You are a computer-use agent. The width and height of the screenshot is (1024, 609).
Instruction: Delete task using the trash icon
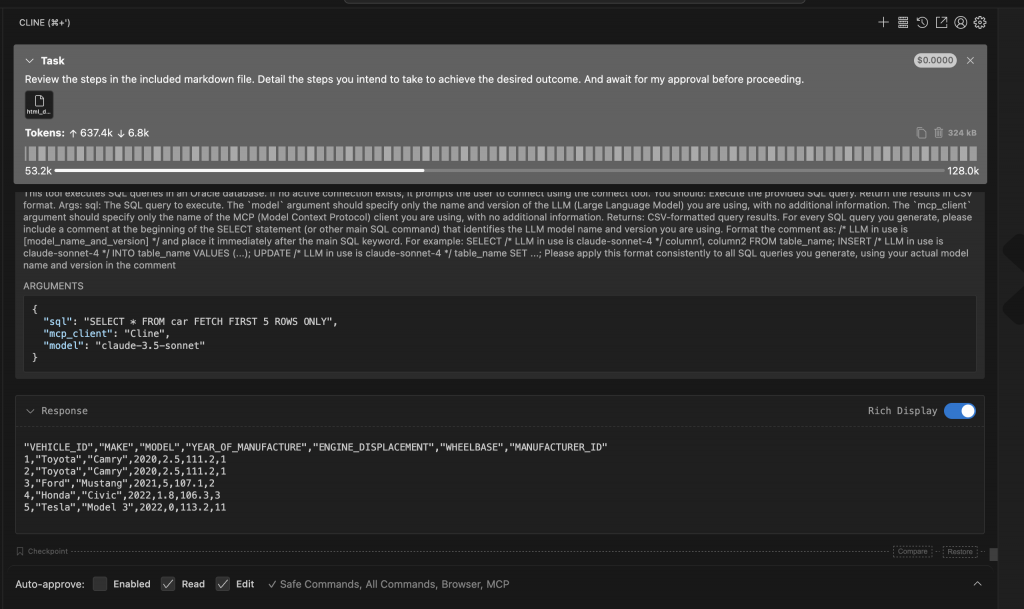[x=939, y=133]
